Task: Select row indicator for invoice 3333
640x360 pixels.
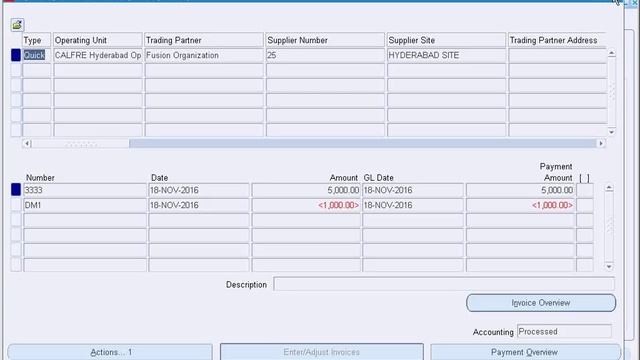Action: (16, 190)
